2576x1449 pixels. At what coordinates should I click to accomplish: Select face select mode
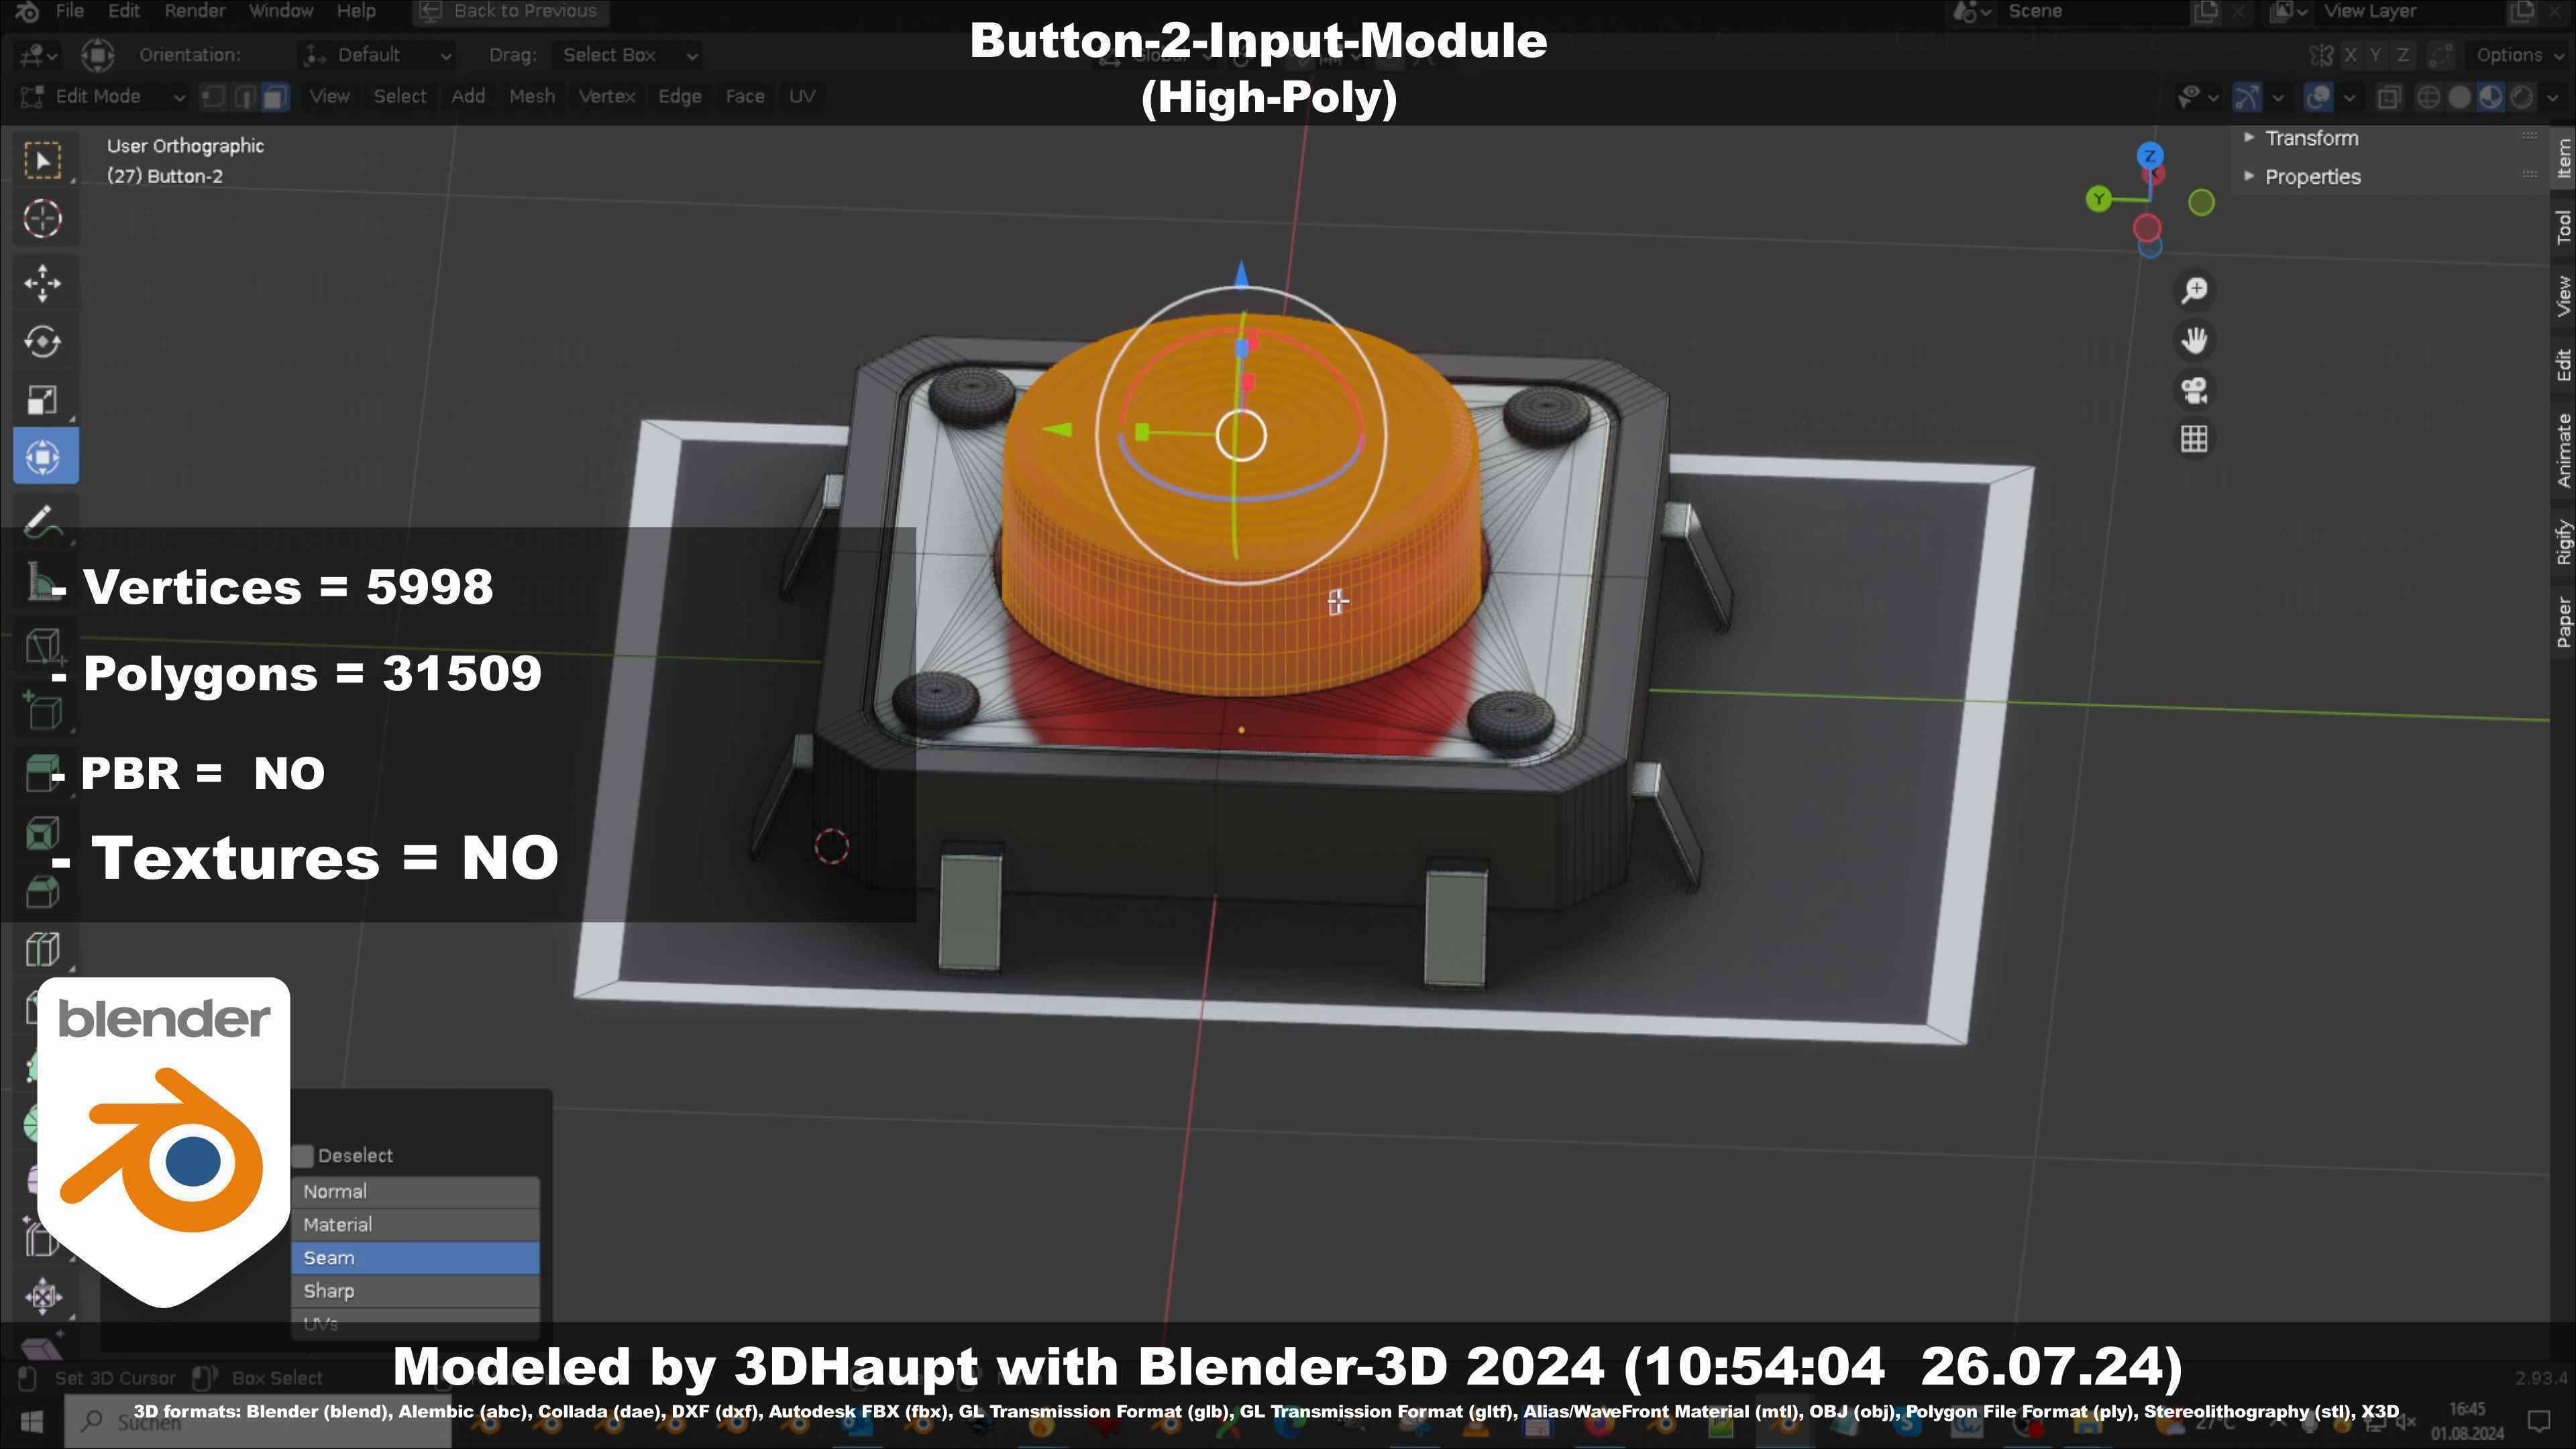coord(276,97)
